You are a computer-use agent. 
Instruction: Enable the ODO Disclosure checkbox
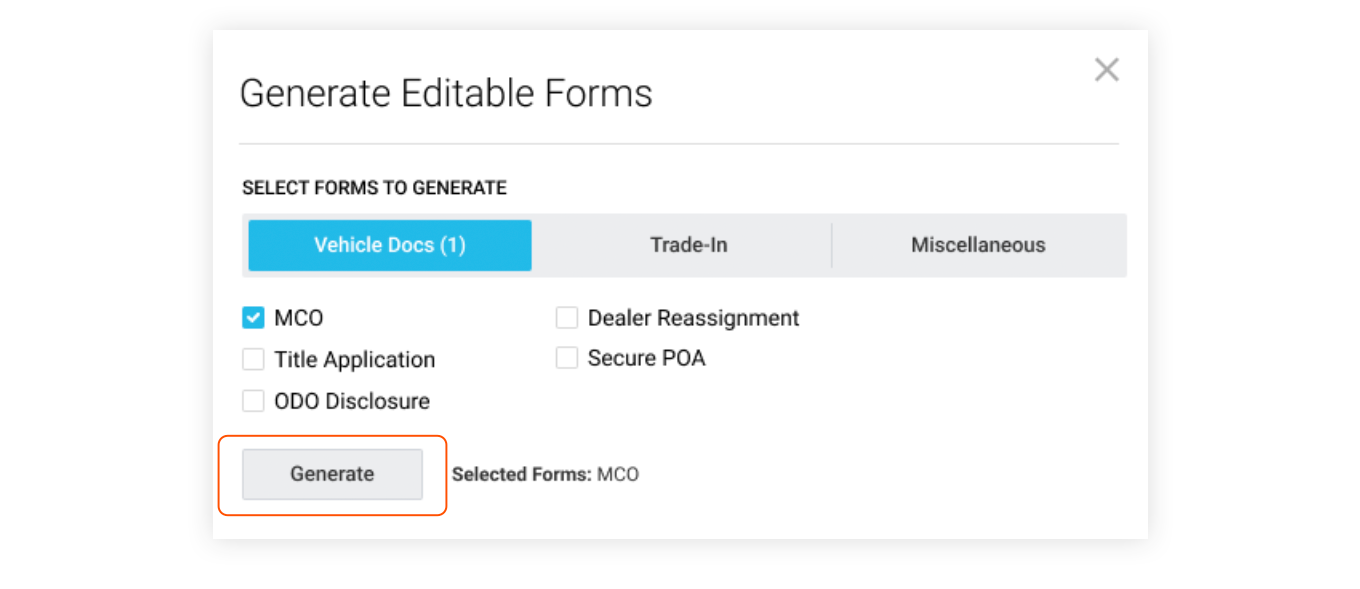(253, 401)
